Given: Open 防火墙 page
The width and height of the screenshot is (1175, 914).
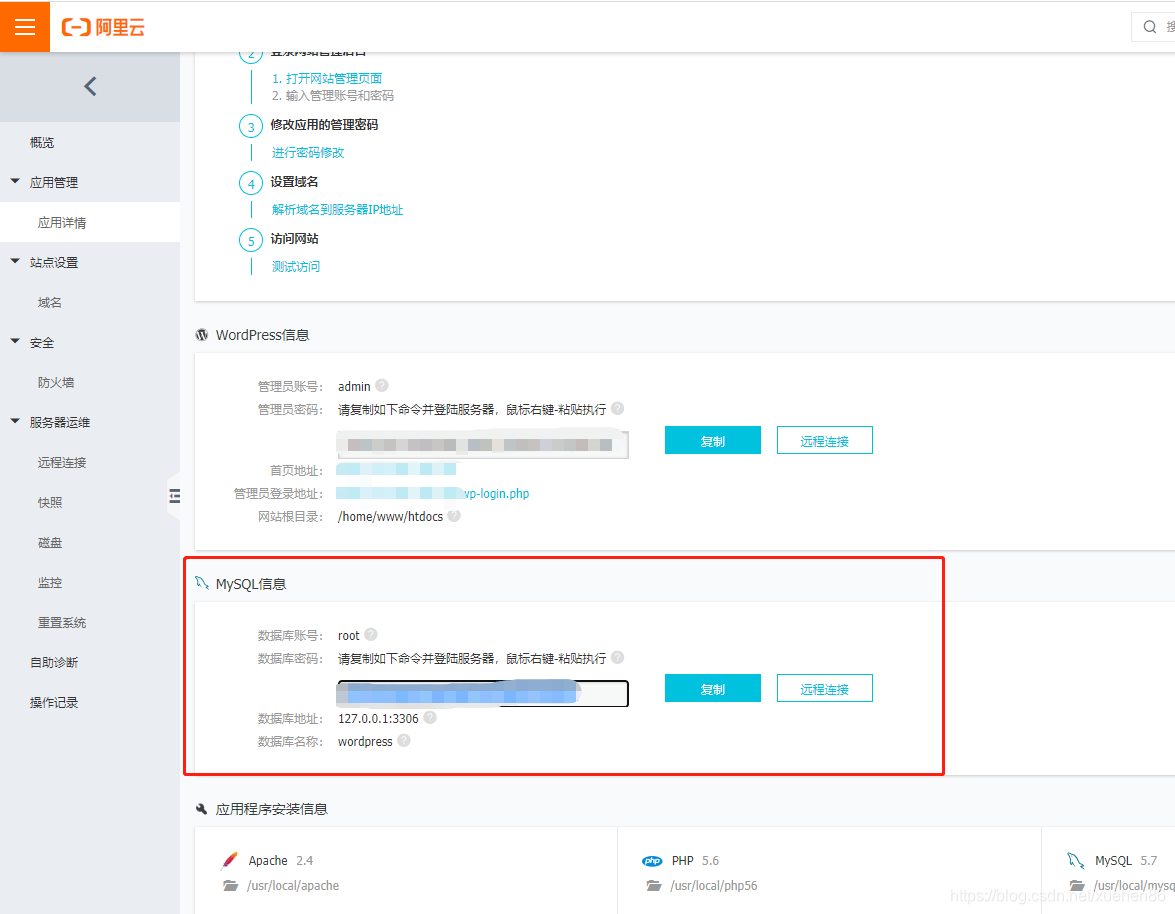Looking at the screenshot, I should pos(56,382).
